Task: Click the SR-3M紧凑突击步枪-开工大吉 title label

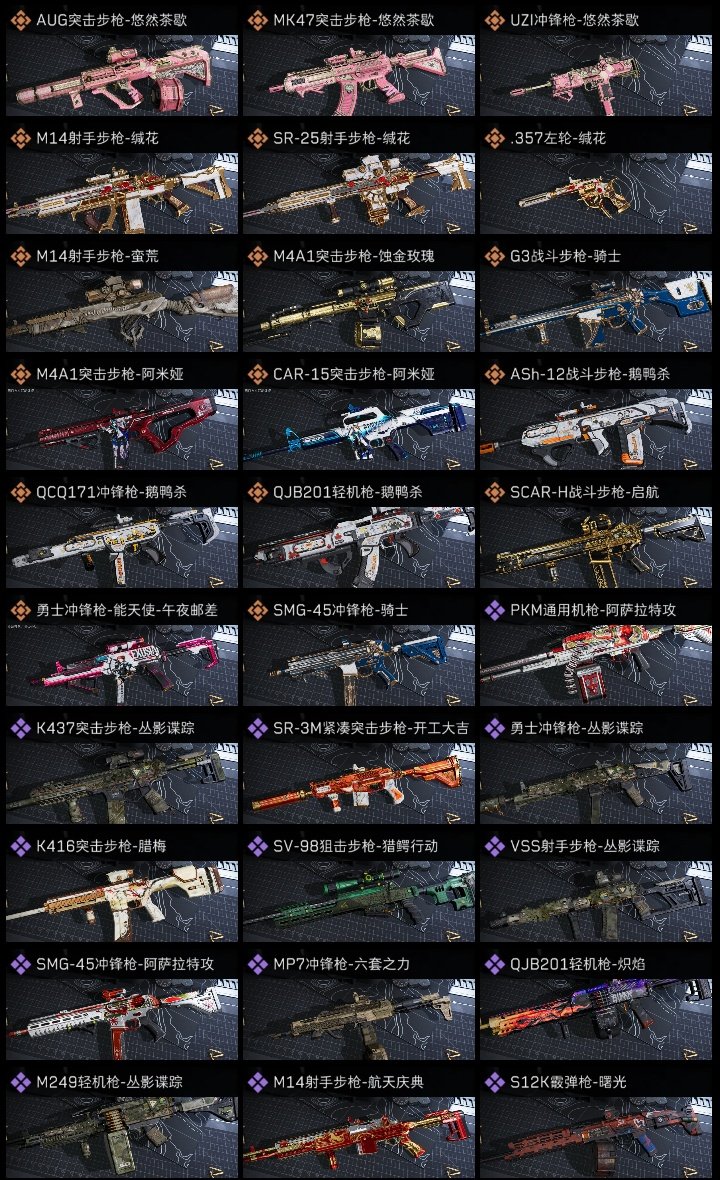Action: coord(370,728)
